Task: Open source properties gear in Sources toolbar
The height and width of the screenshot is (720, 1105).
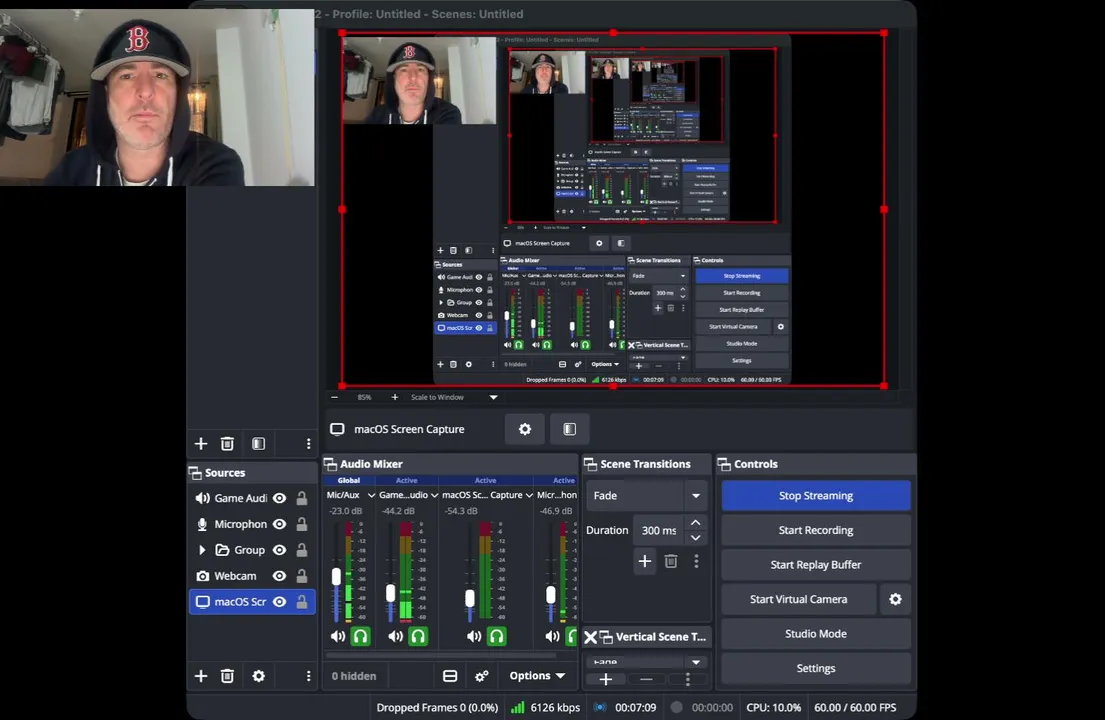Action: pos(259,676)
